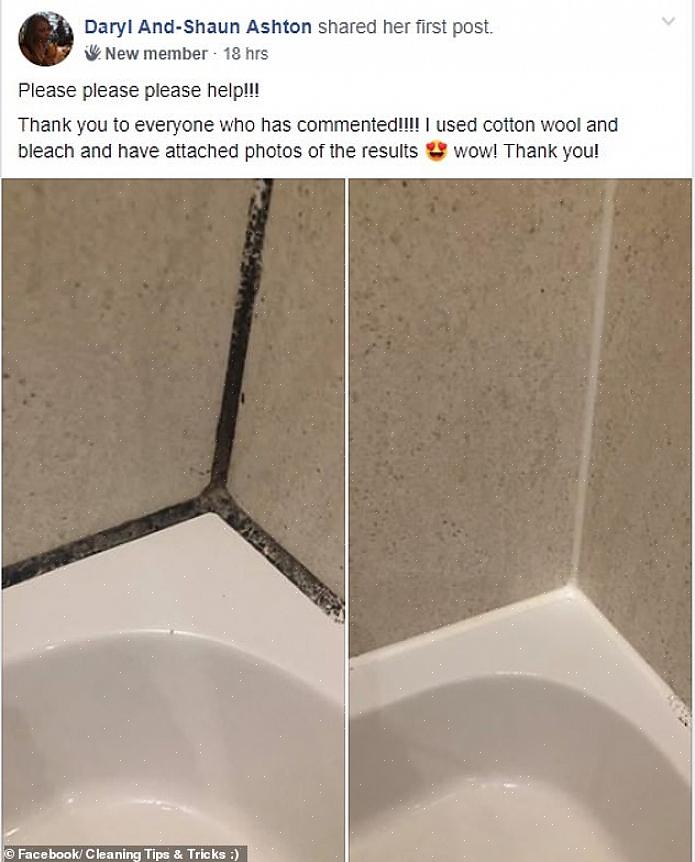The height and width of the screenshot is (862, 695).
Task: Click the heart-eyes emoji in the post
Action: point(436,151)
